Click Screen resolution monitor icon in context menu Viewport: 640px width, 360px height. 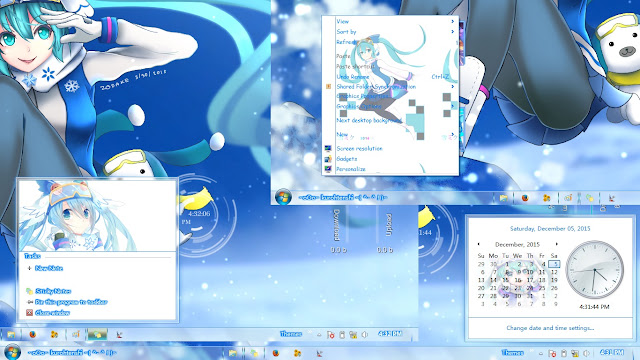(x=328, y=149)
